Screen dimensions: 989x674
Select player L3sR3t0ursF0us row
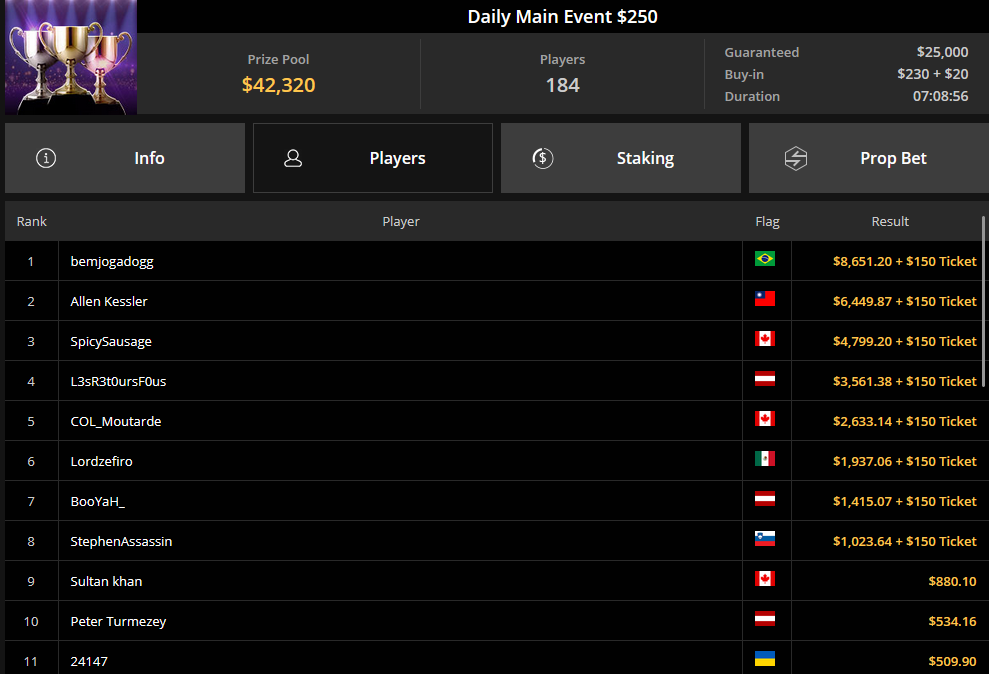coord(493,381)
